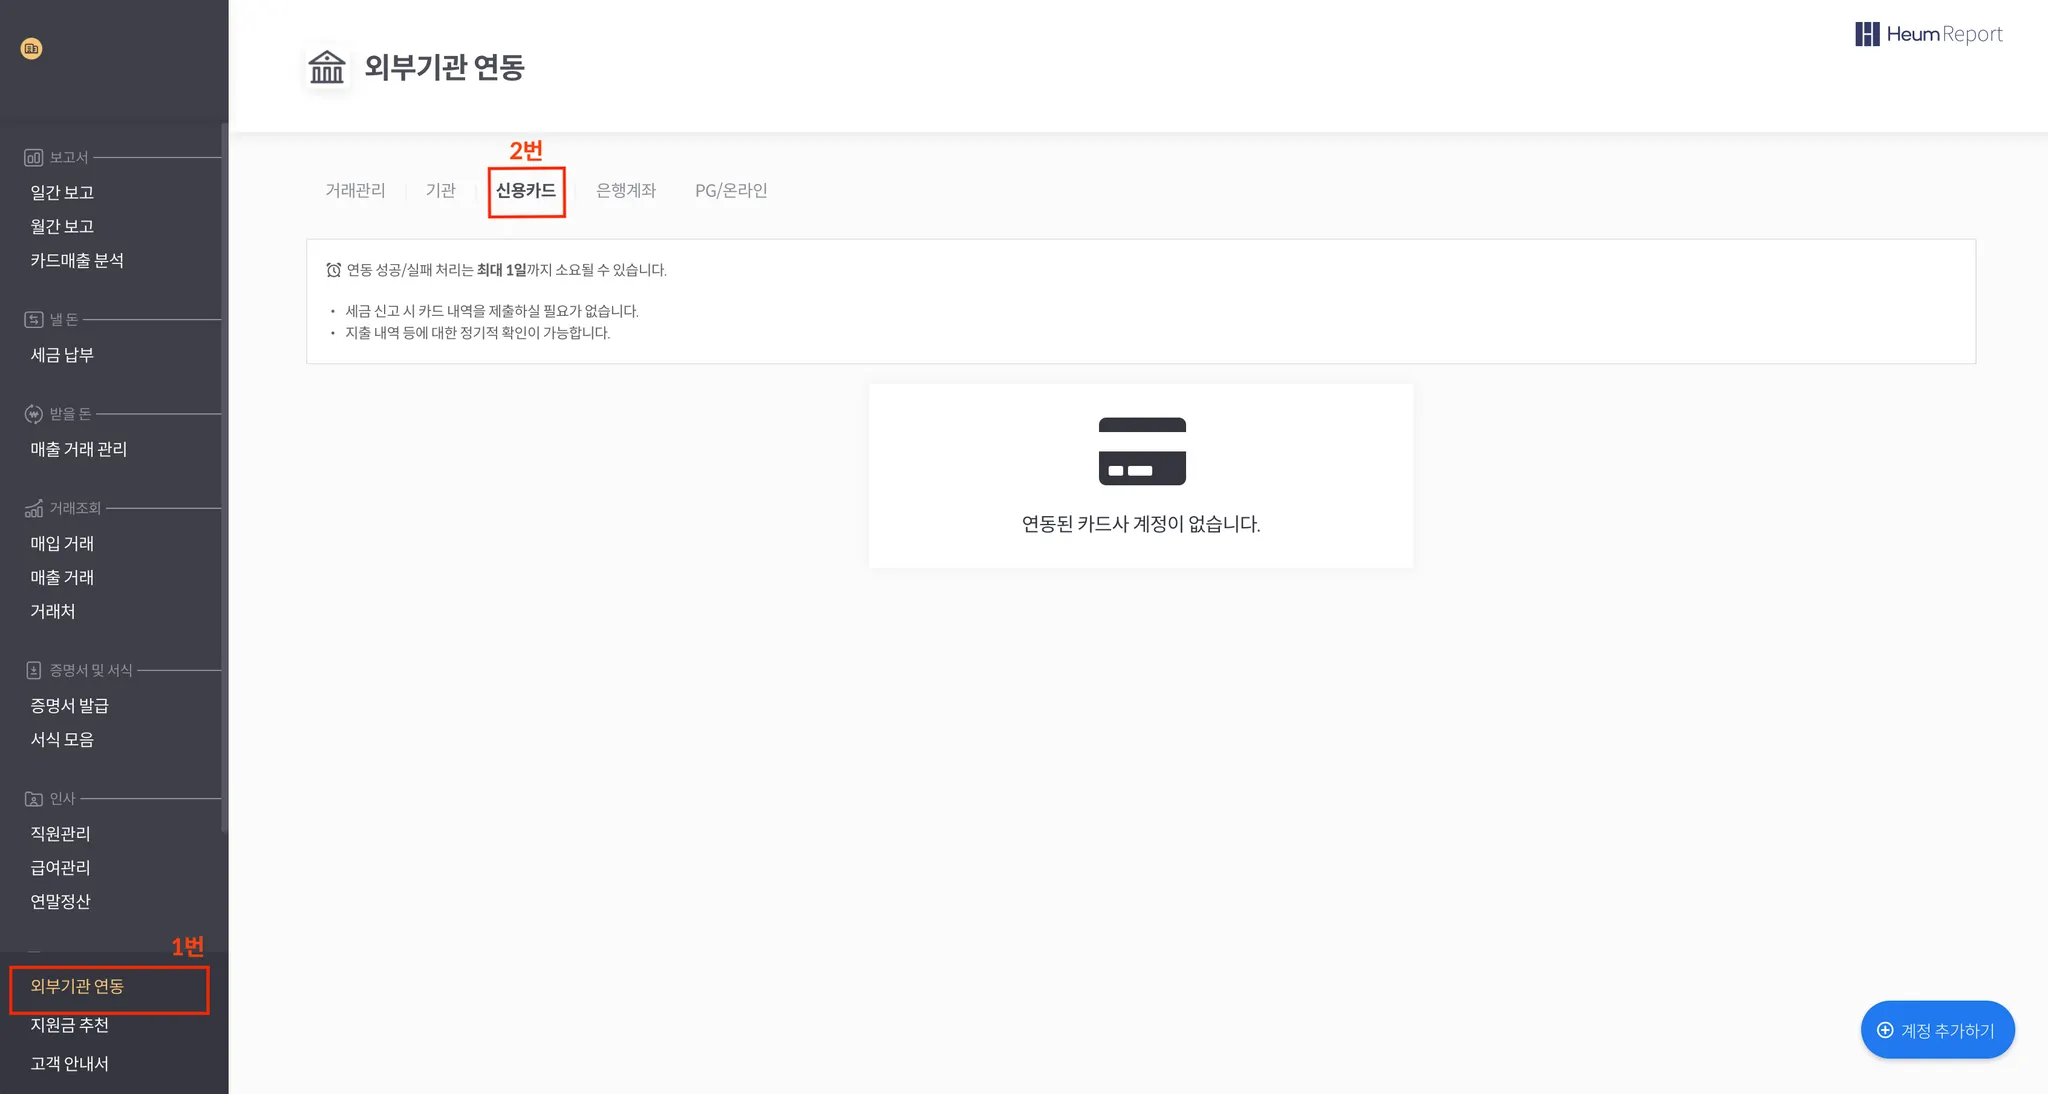Open 매출 거래 관리 menu item
The width and height of the screenshot is (2048, 1094).
click(x=79, y=449)
